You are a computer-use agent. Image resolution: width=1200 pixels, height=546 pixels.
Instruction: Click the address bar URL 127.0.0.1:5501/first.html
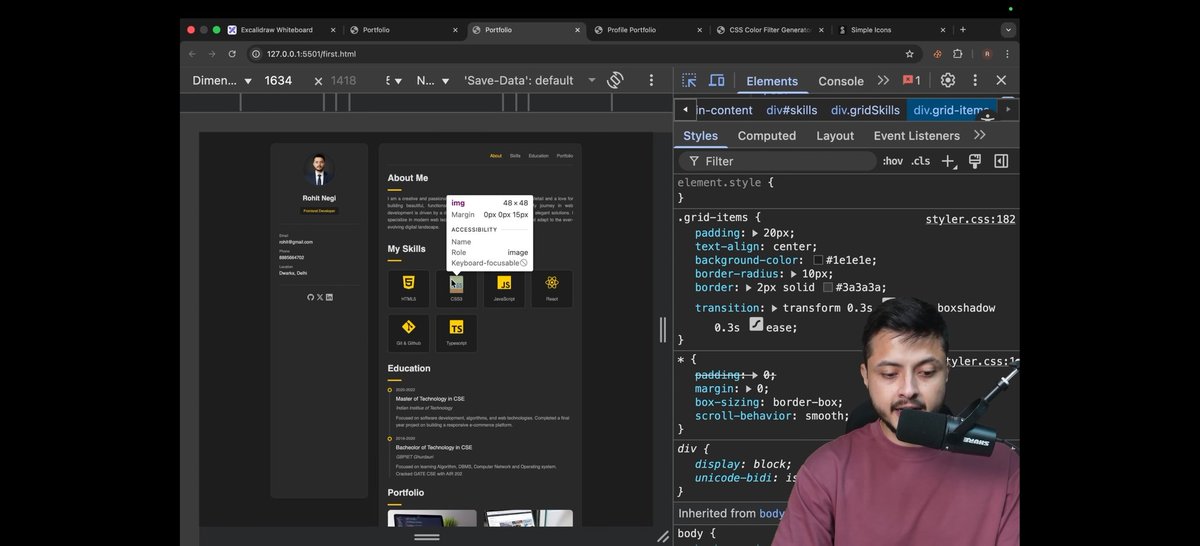[312, 54]
